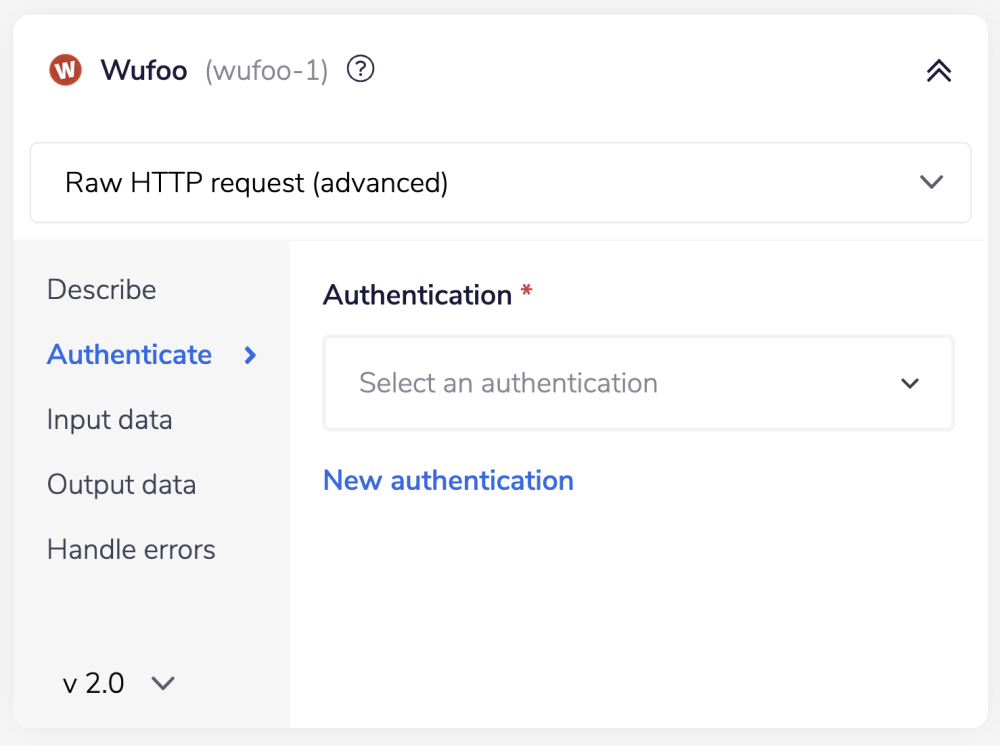Open the help tooltip next to Wufoo

pyautogui.click(x=360, y=69)
